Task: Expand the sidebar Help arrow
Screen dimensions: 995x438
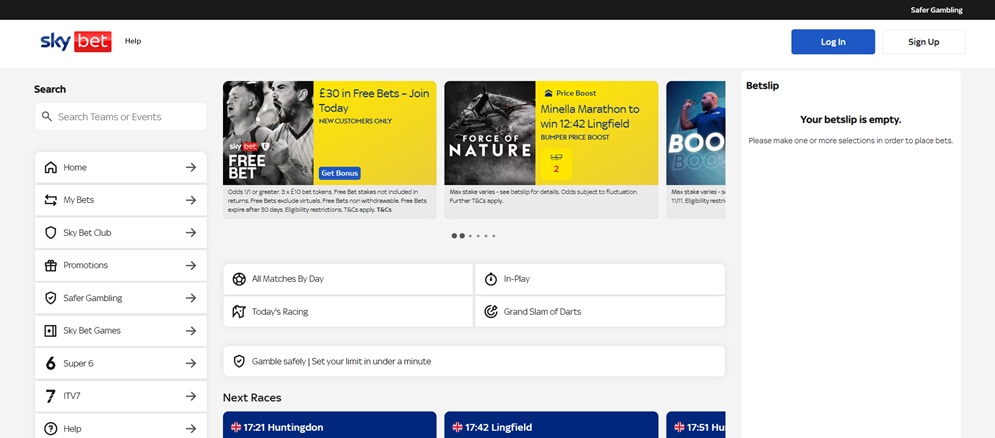Action: tap(190, 428)
